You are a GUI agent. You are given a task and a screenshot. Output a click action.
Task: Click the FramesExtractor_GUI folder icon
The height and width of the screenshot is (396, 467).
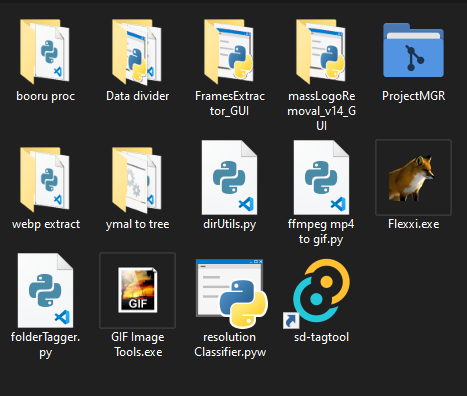coord(229,52)
